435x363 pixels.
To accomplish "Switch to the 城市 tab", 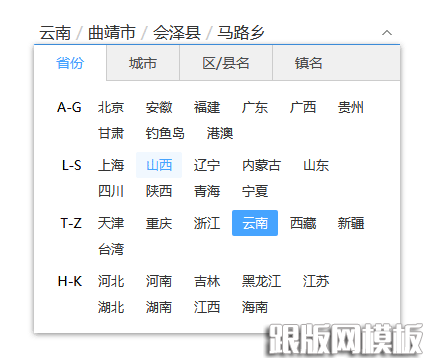I will coord(143,63).
